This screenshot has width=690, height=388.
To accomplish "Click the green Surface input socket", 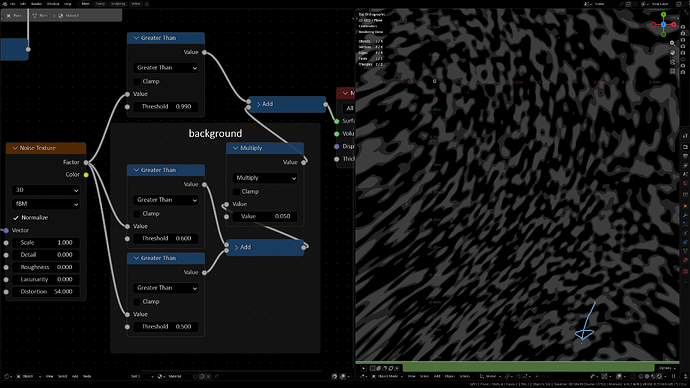I will click(337, 121).
